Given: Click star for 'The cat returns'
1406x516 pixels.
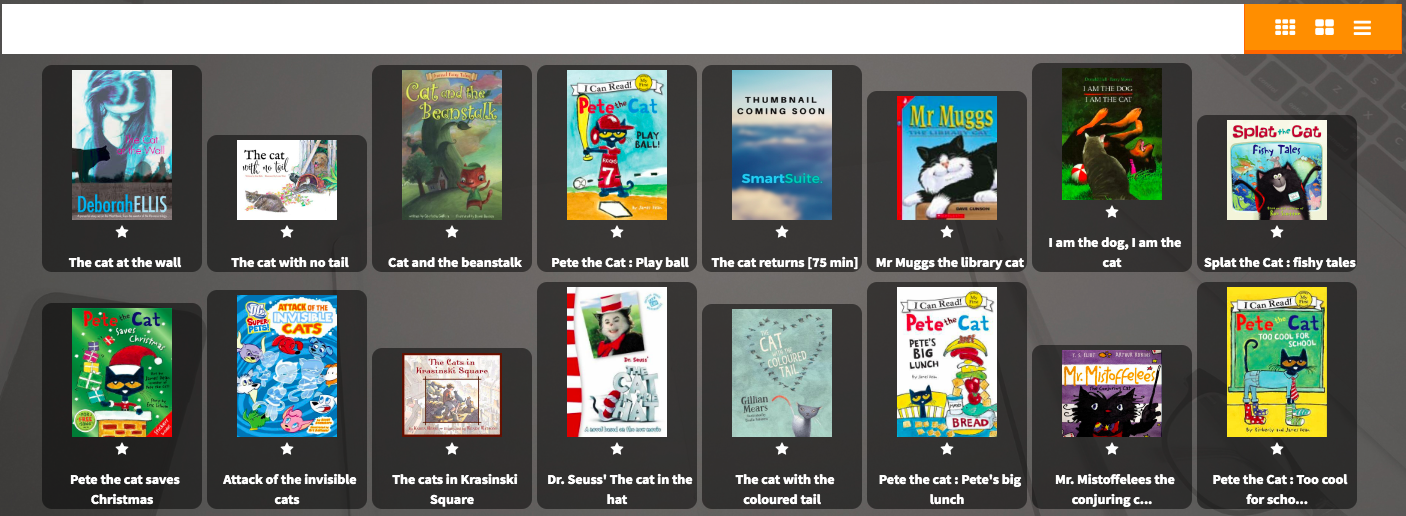Looking at the screenshot, I should point(782,232).
